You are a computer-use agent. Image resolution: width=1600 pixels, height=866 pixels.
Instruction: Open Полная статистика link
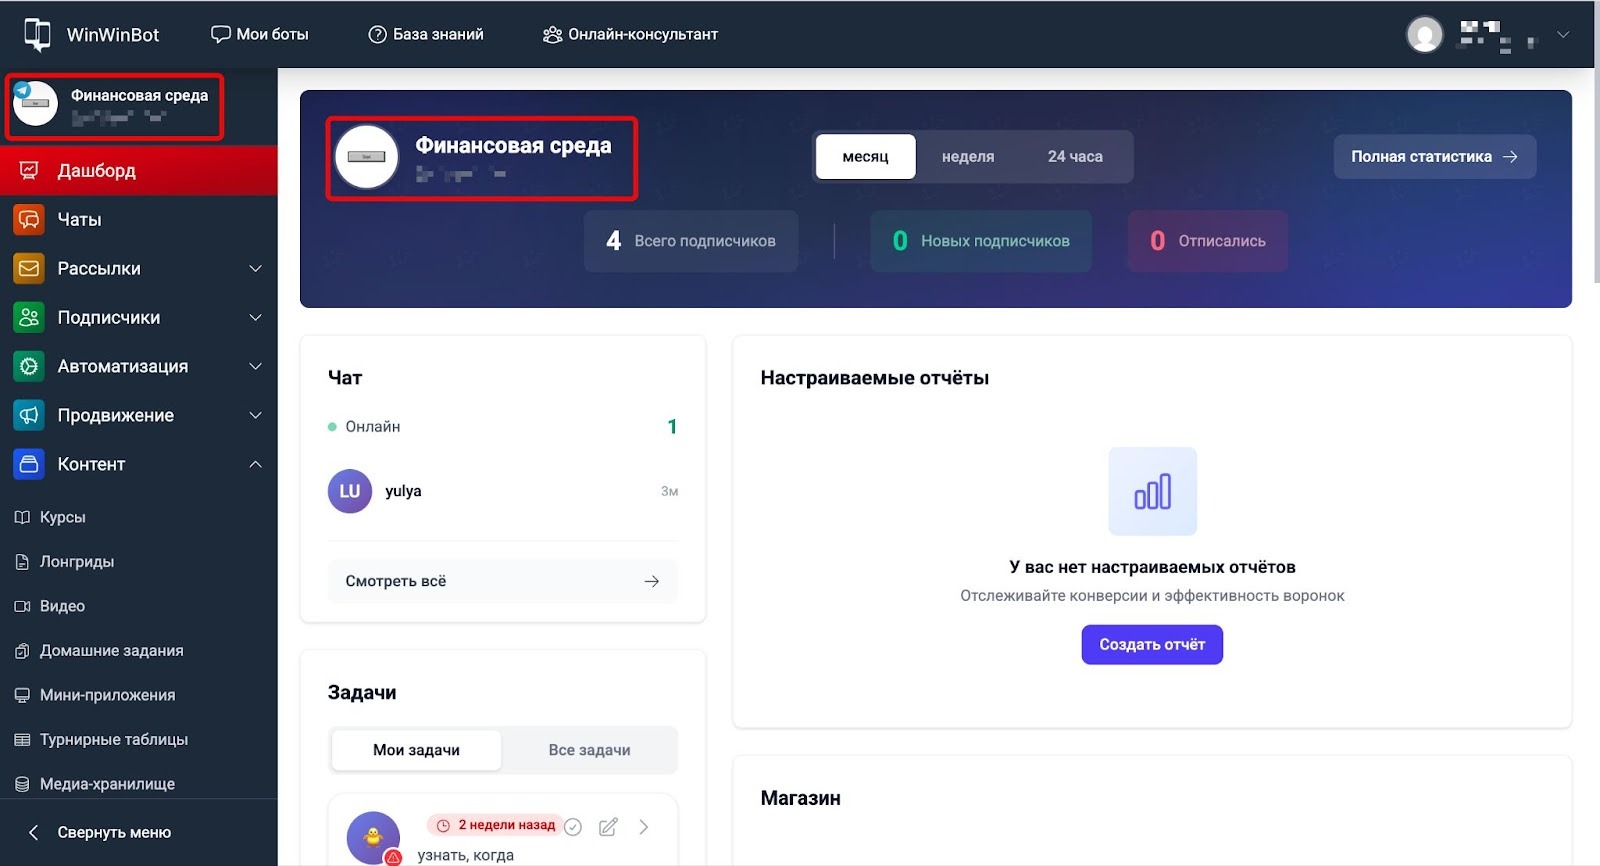pyautogui.click(x=1434, y=157)
